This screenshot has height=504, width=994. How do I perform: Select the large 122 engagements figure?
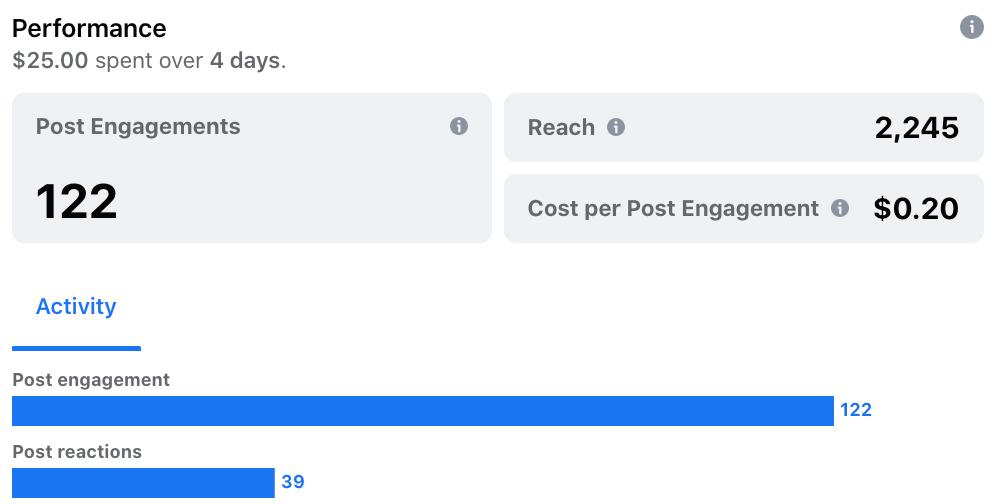[77, 201]
